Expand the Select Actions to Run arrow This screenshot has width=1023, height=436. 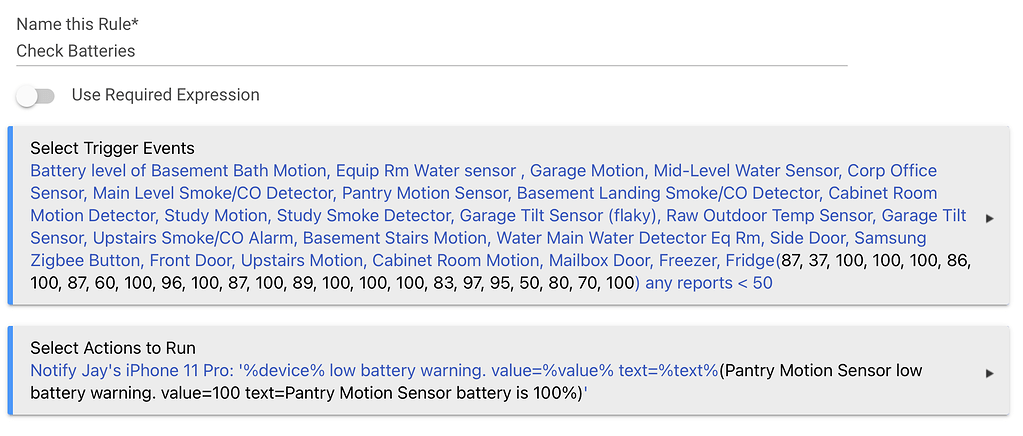point(990,372)
